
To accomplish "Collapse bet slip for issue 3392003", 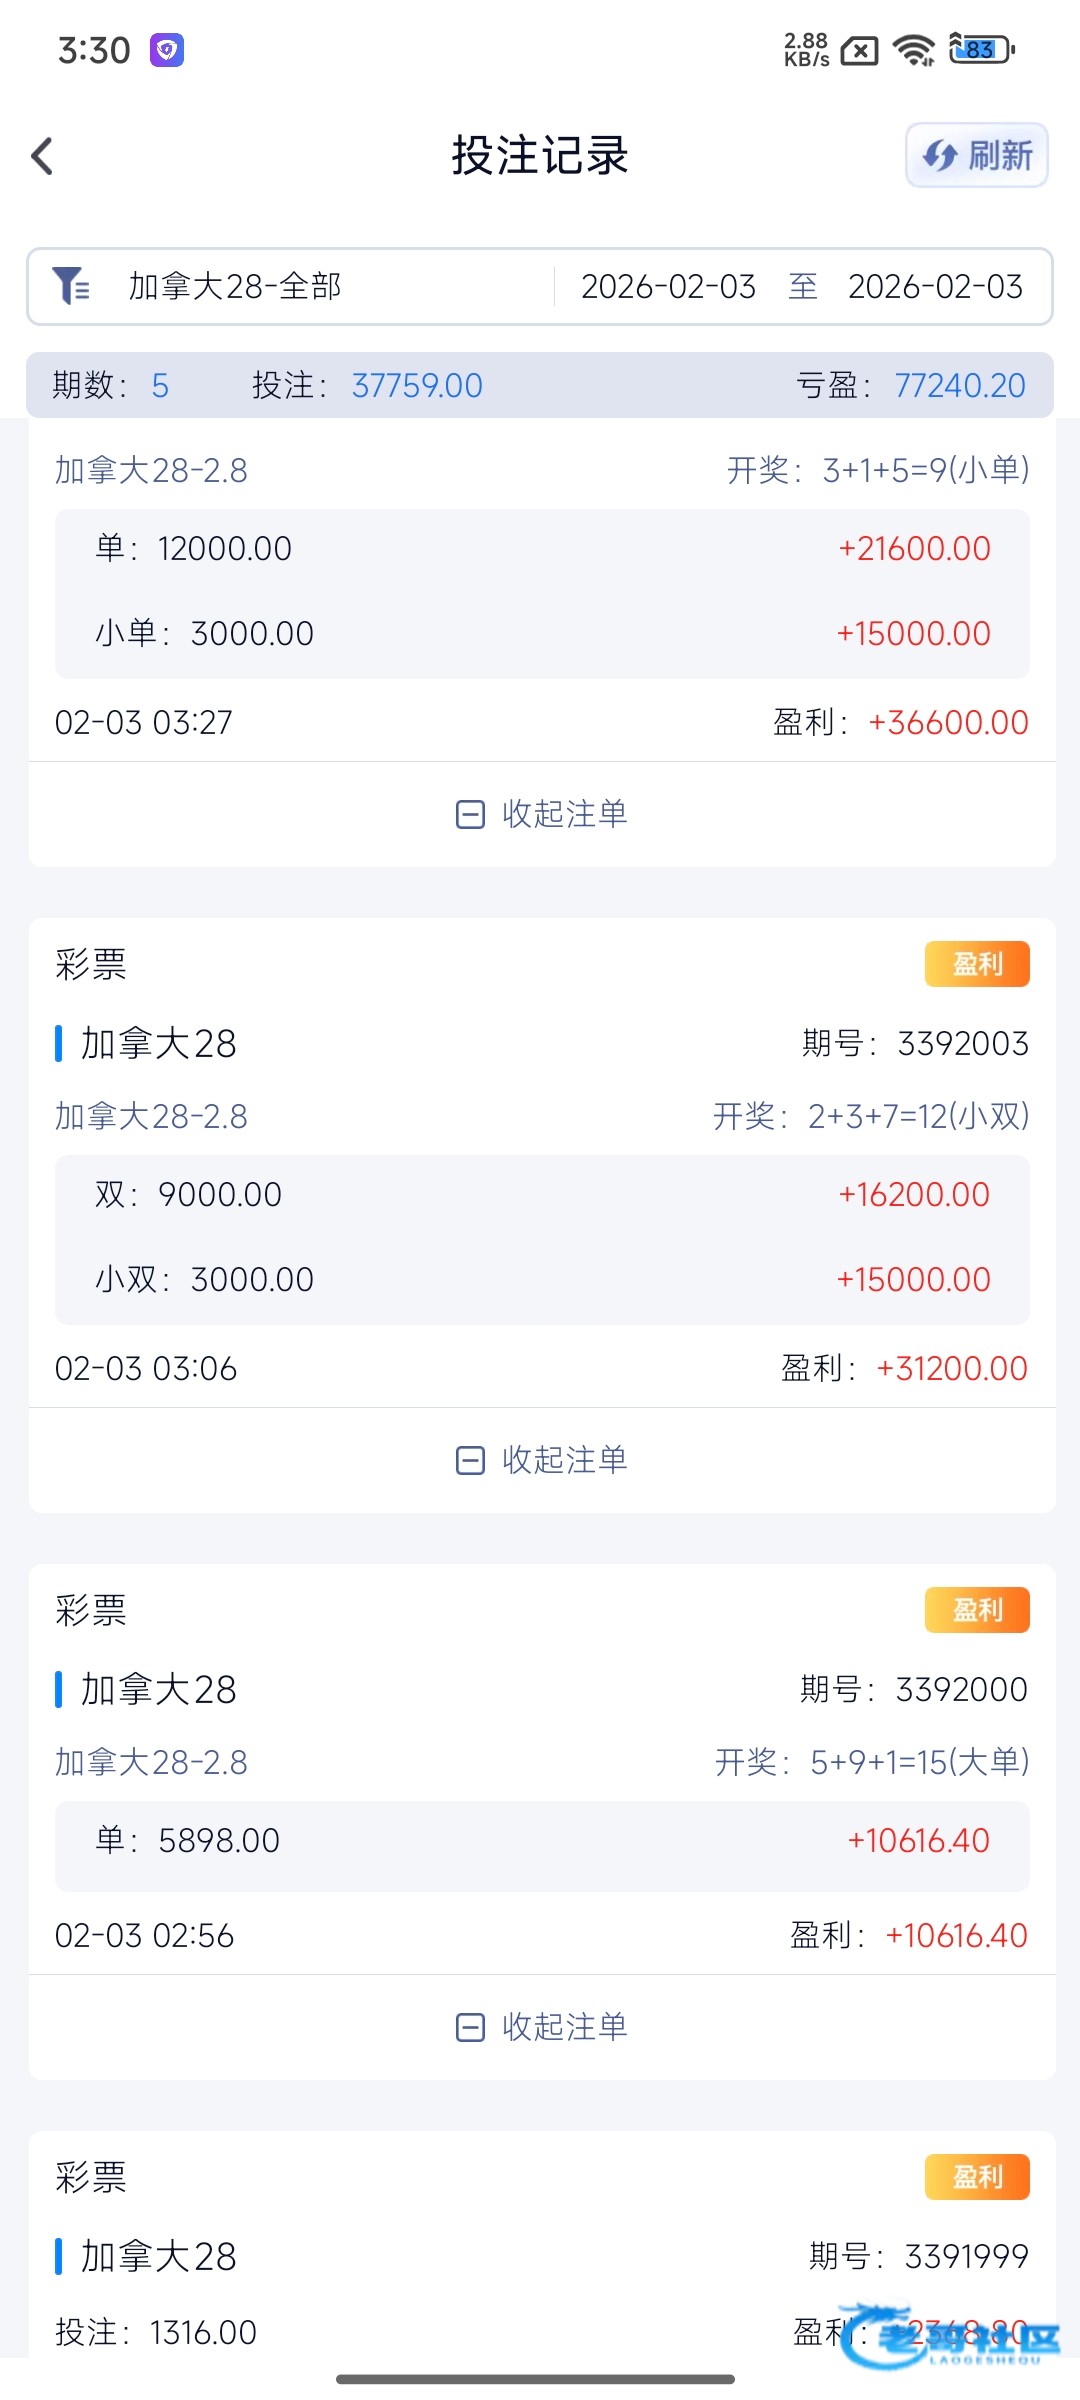I will (x=541, y=1460).
